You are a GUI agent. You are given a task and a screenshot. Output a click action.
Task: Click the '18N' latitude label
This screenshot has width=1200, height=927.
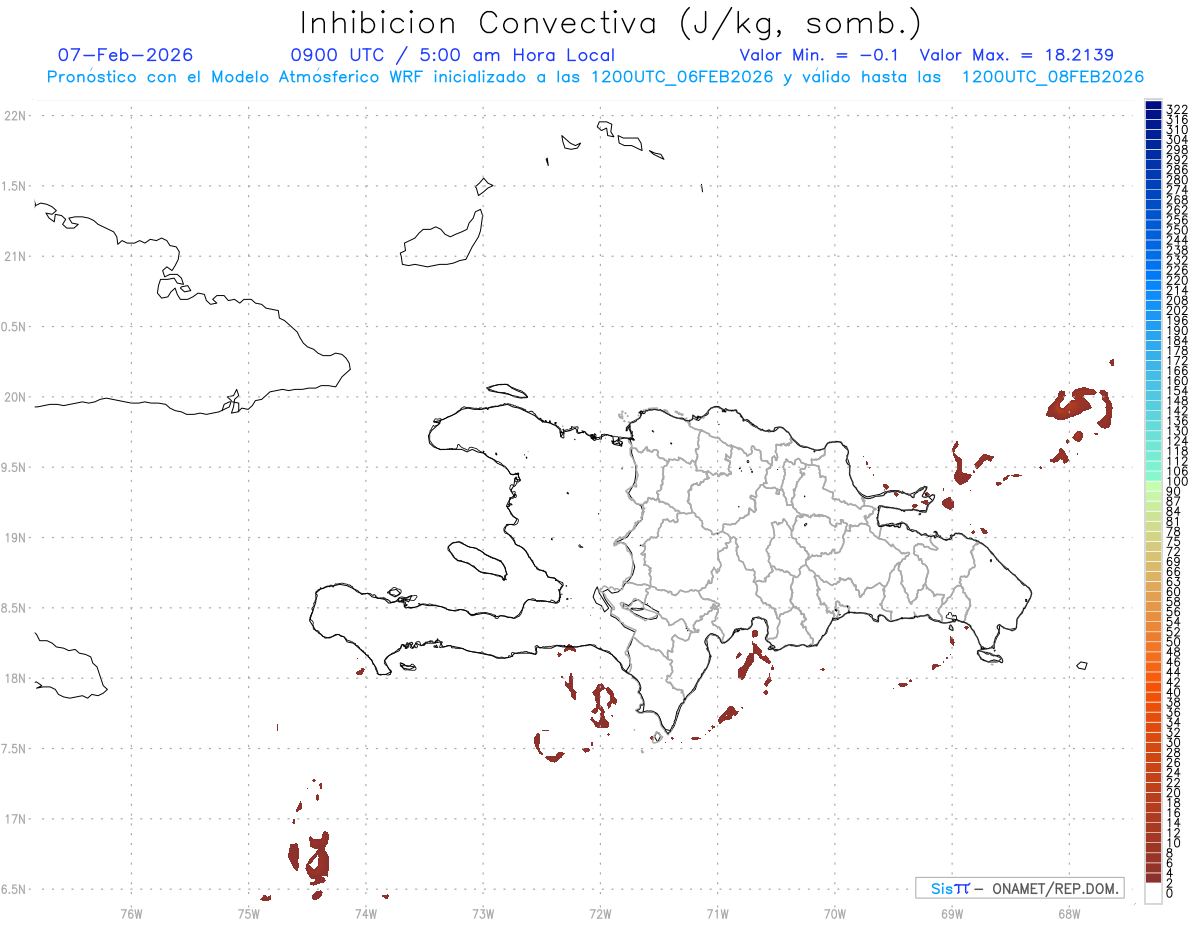[14, 678]
